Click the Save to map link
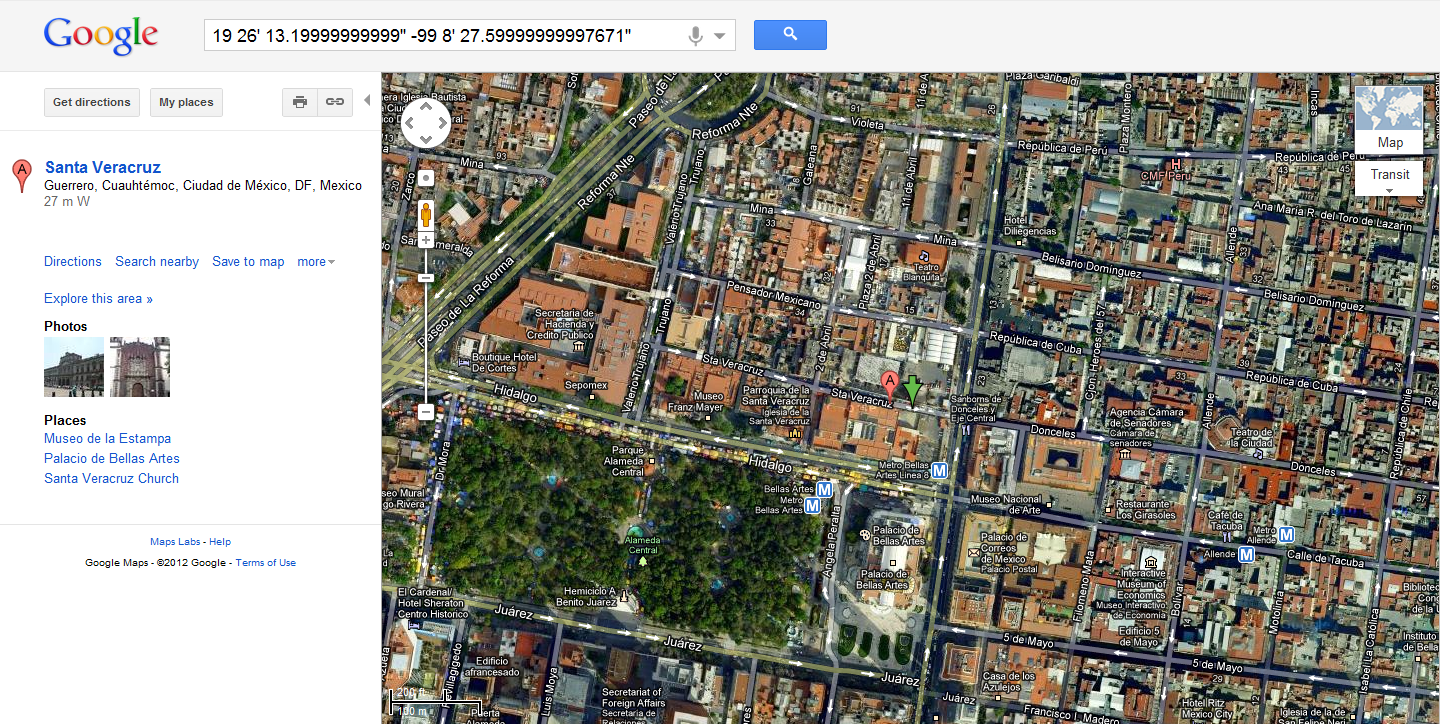The width and height of the screenshot is (1440, 724). [x=248, y=262]
